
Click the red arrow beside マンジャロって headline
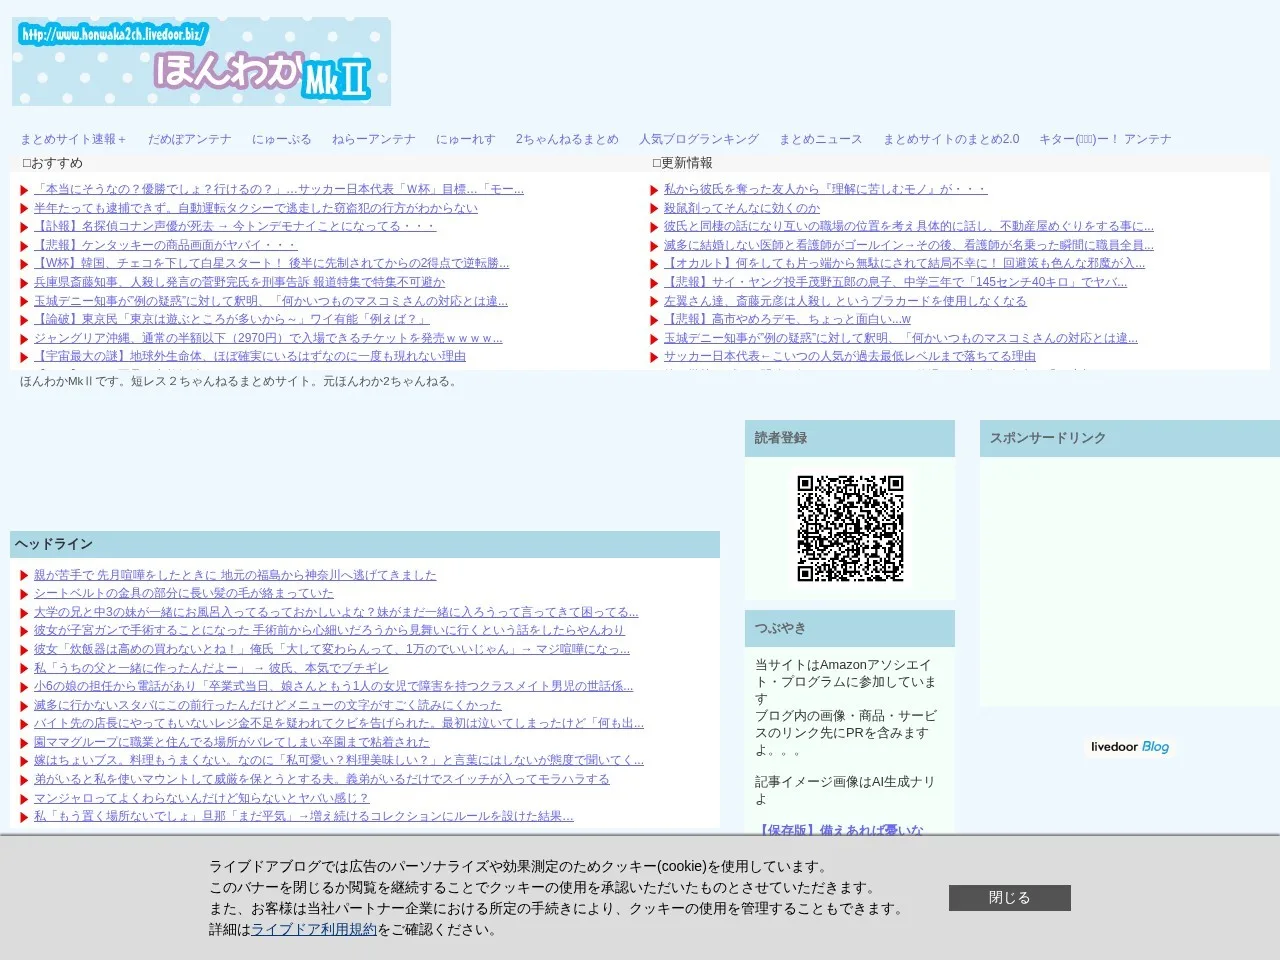coord(24,799)
